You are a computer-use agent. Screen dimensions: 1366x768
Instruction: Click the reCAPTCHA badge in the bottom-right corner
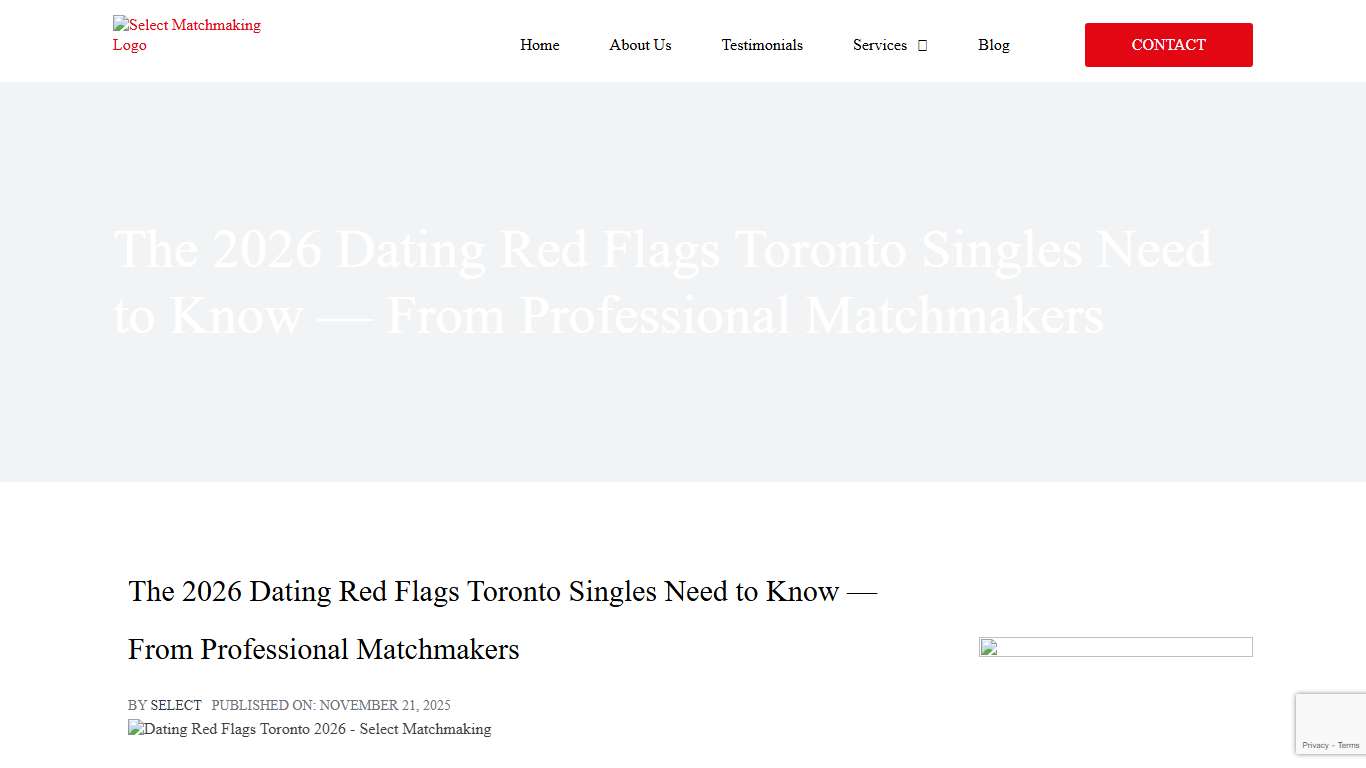pyautogui.click(x=1330, y=723)
